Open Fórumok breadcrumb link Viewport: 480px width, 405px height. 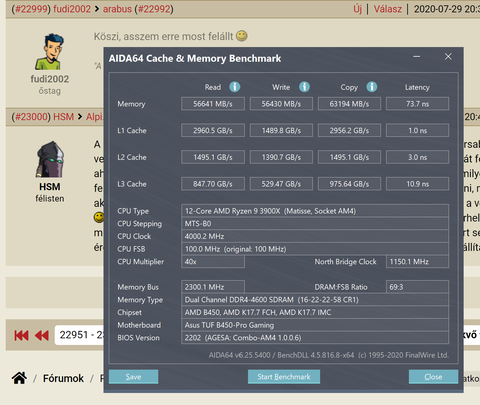(x=63, y=378)
